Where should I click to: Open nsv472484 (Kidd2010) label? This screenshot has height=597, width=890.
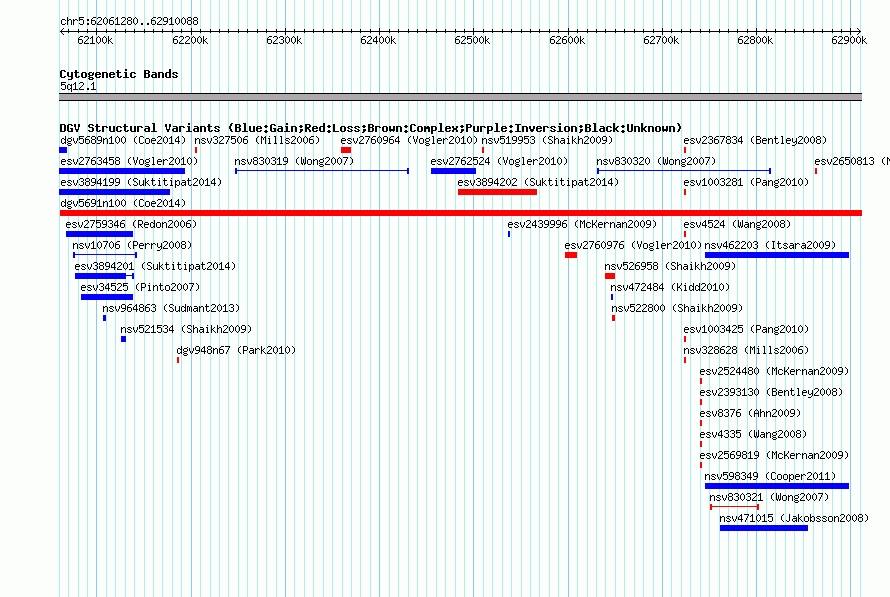pyautogui.click(x=670, y=287)
